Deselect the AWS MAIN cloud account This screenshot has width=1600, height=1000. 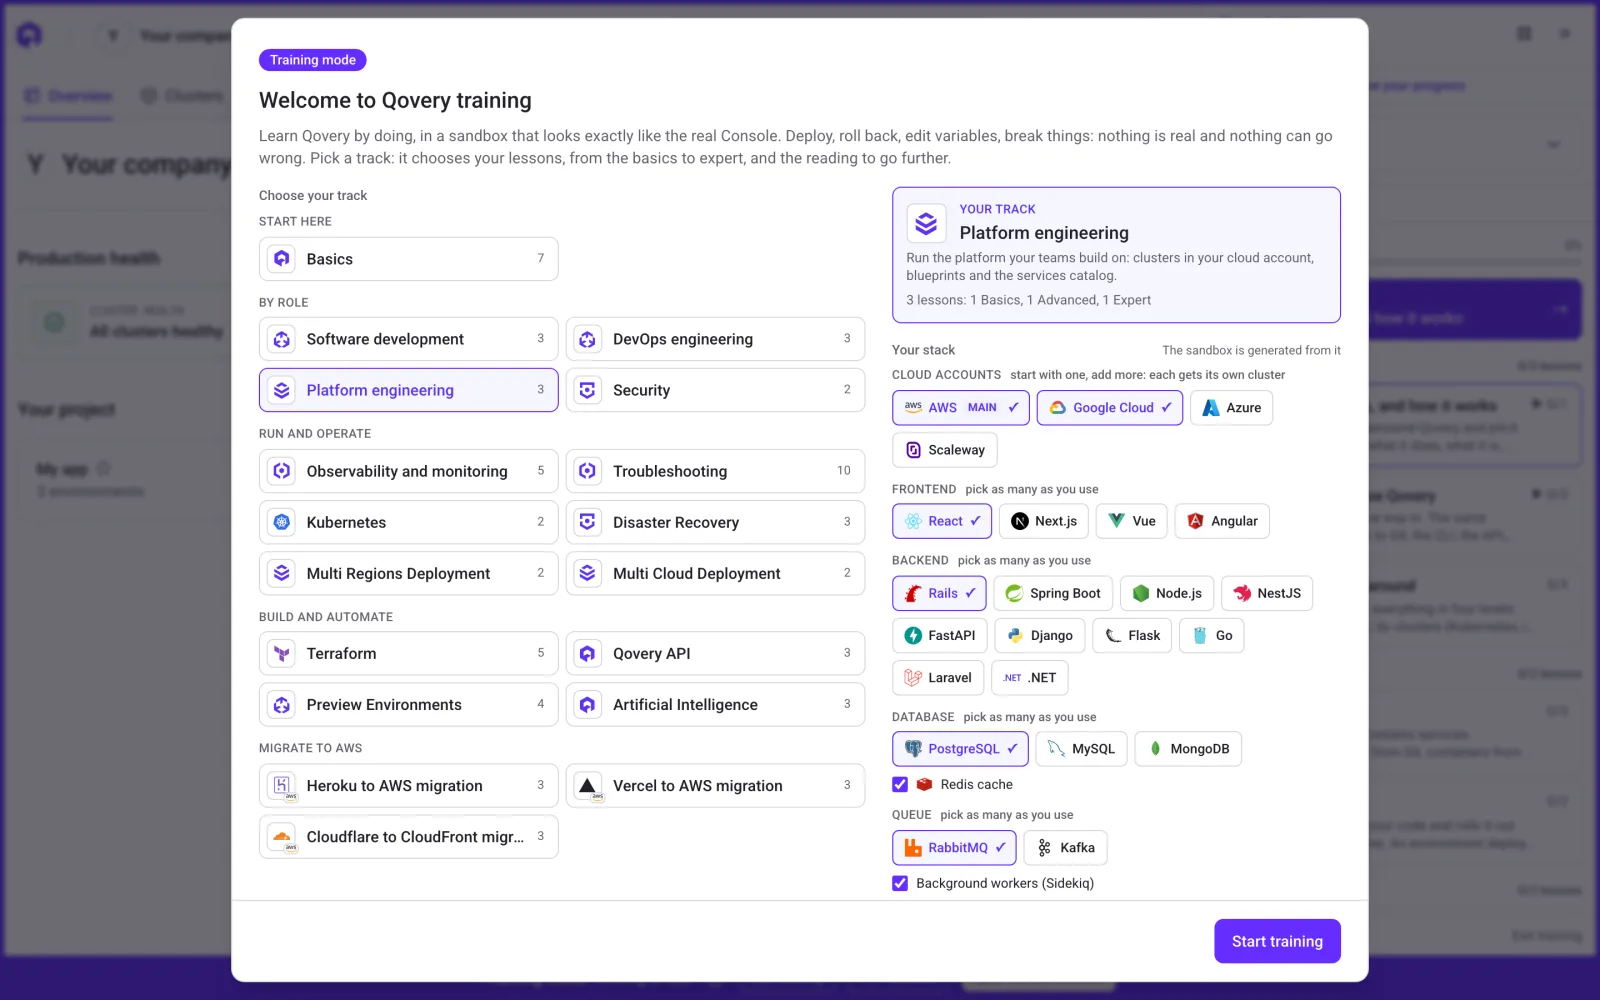tap(960, 408)
